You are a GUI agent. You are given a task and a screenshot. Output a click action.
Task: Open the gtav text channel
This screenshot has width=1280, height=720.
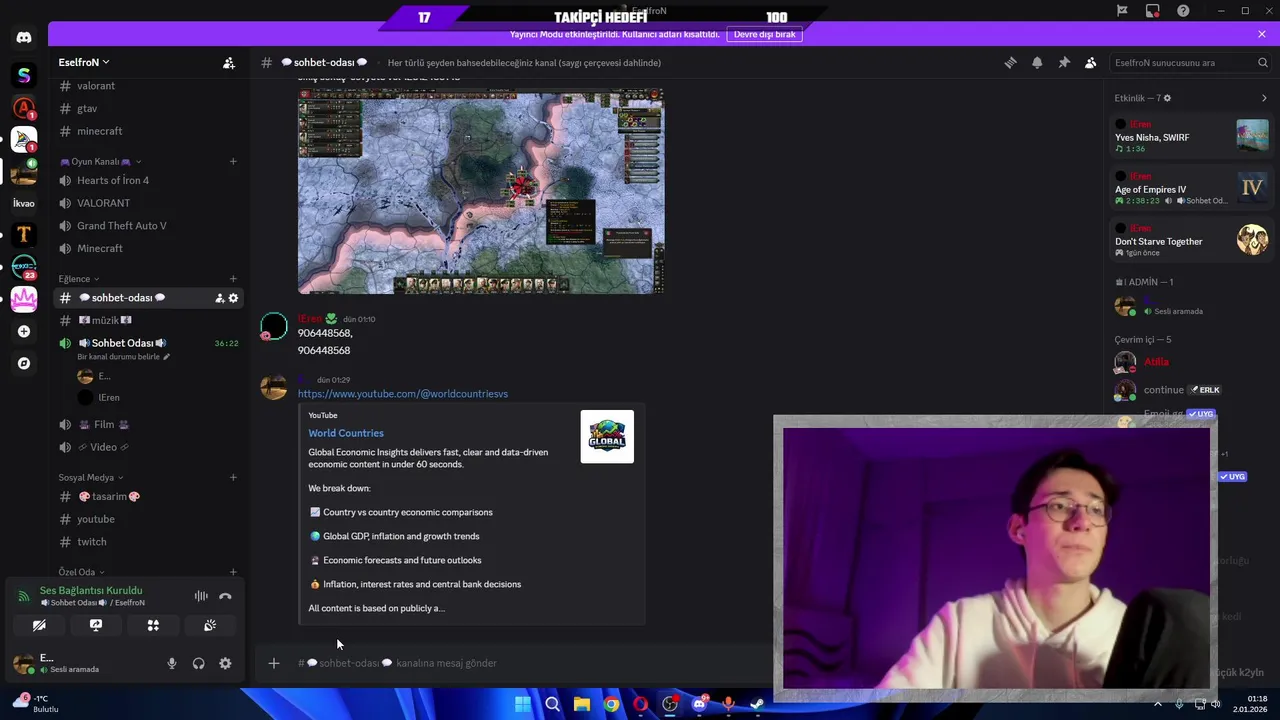[148, 108]
